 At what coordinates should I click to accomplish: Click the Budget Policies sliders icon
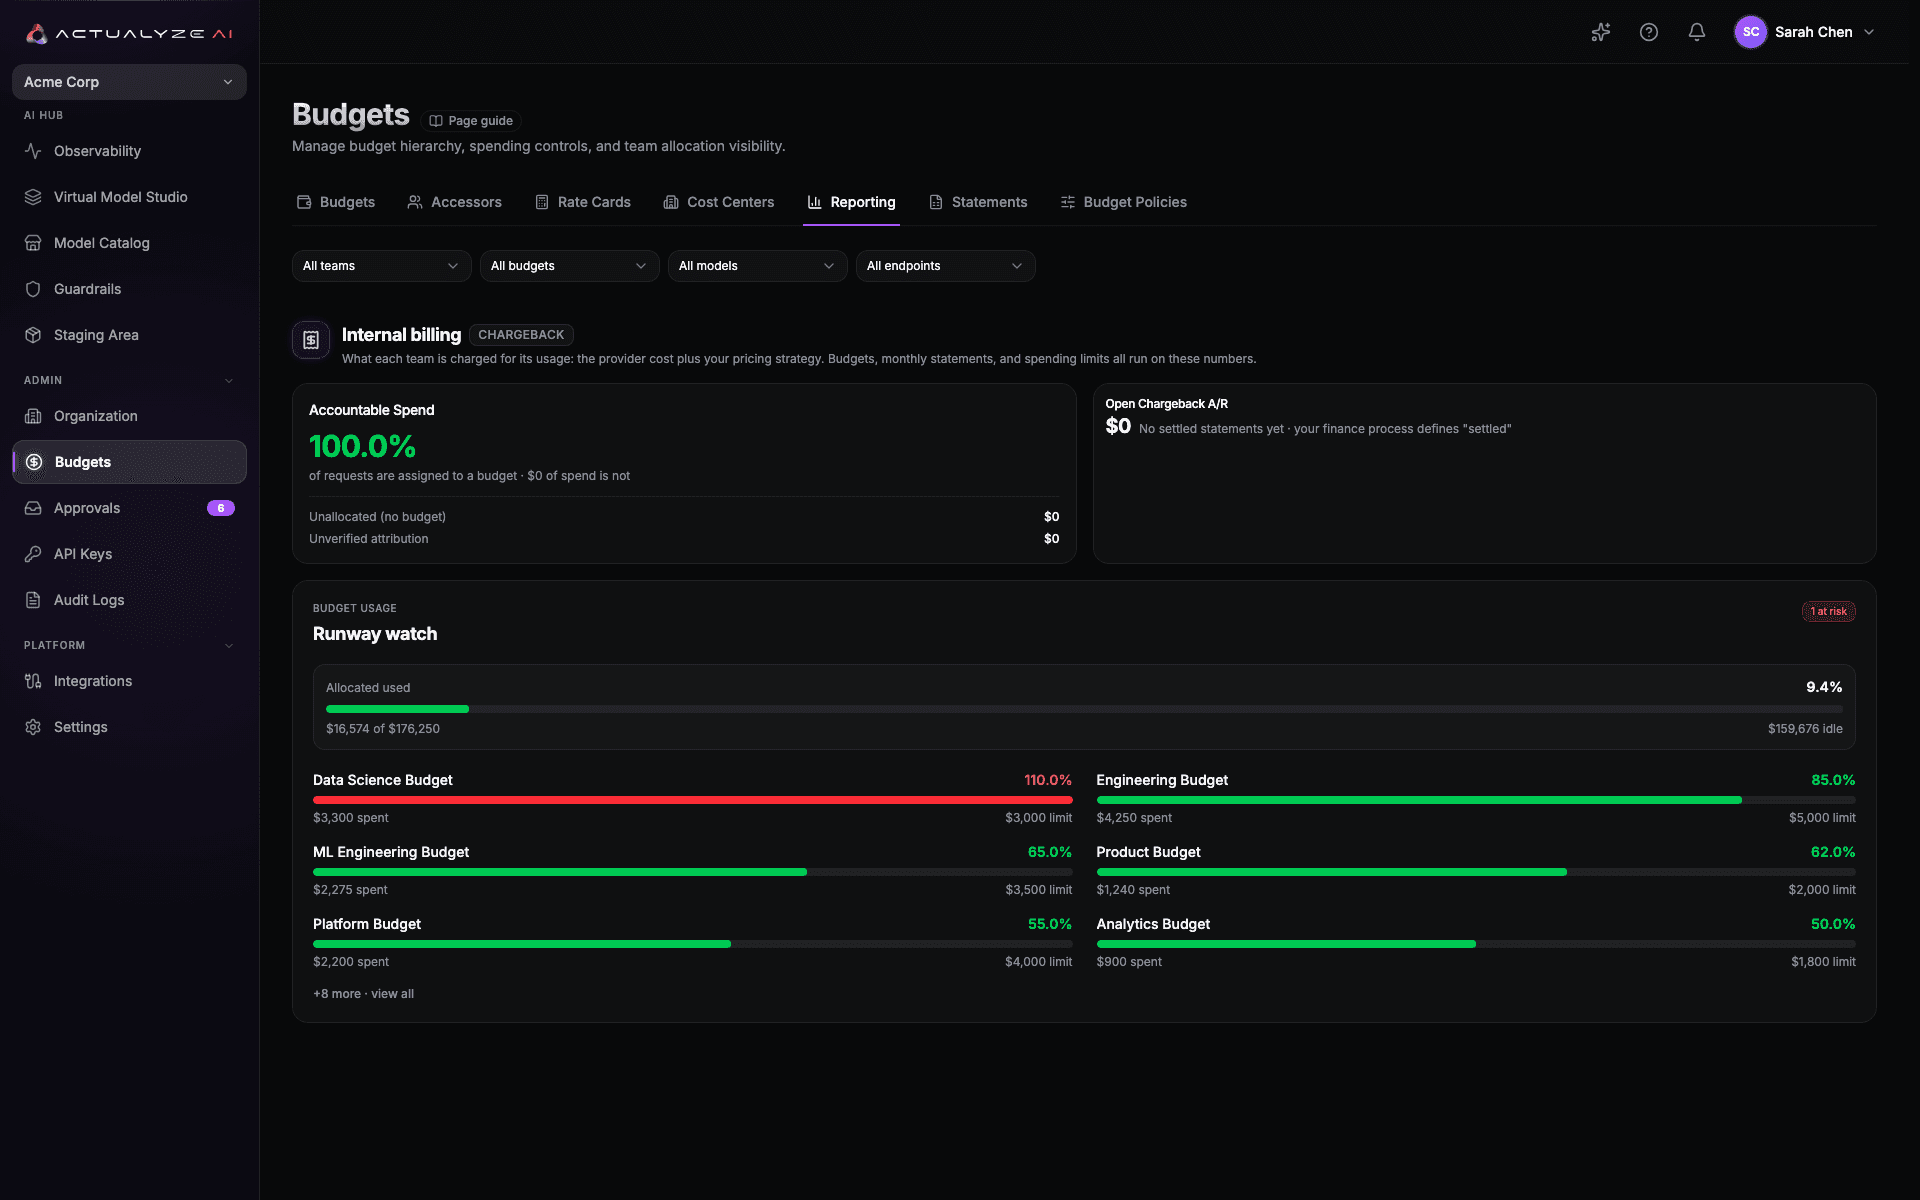1068,202
